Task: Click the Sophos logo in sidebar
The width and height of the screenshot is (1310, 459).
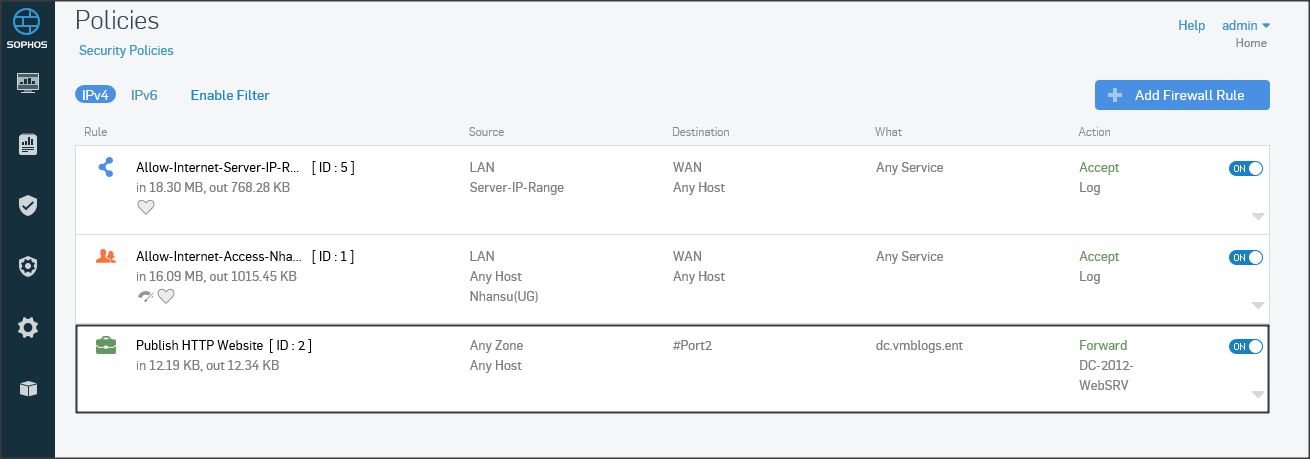Action: pyautogui.click(x=28, y=27)
